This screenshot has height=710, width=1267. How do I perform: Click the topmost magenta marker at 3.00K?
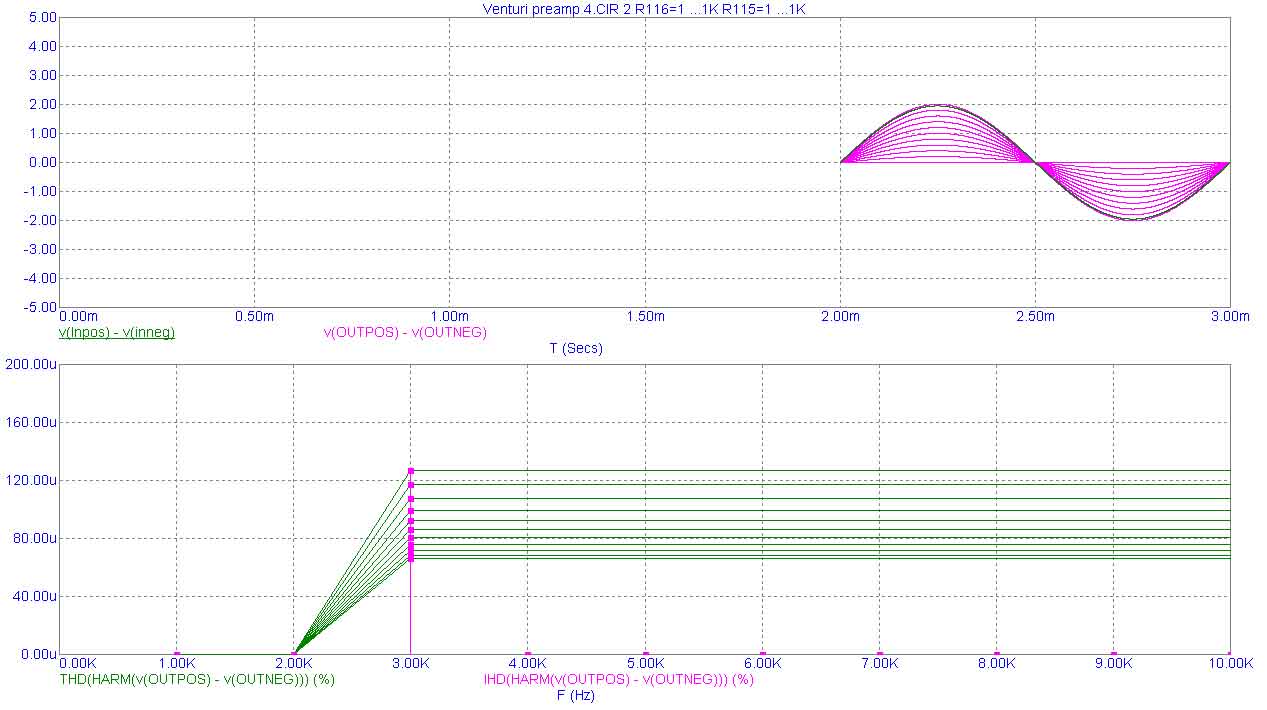tap(411, 471)
